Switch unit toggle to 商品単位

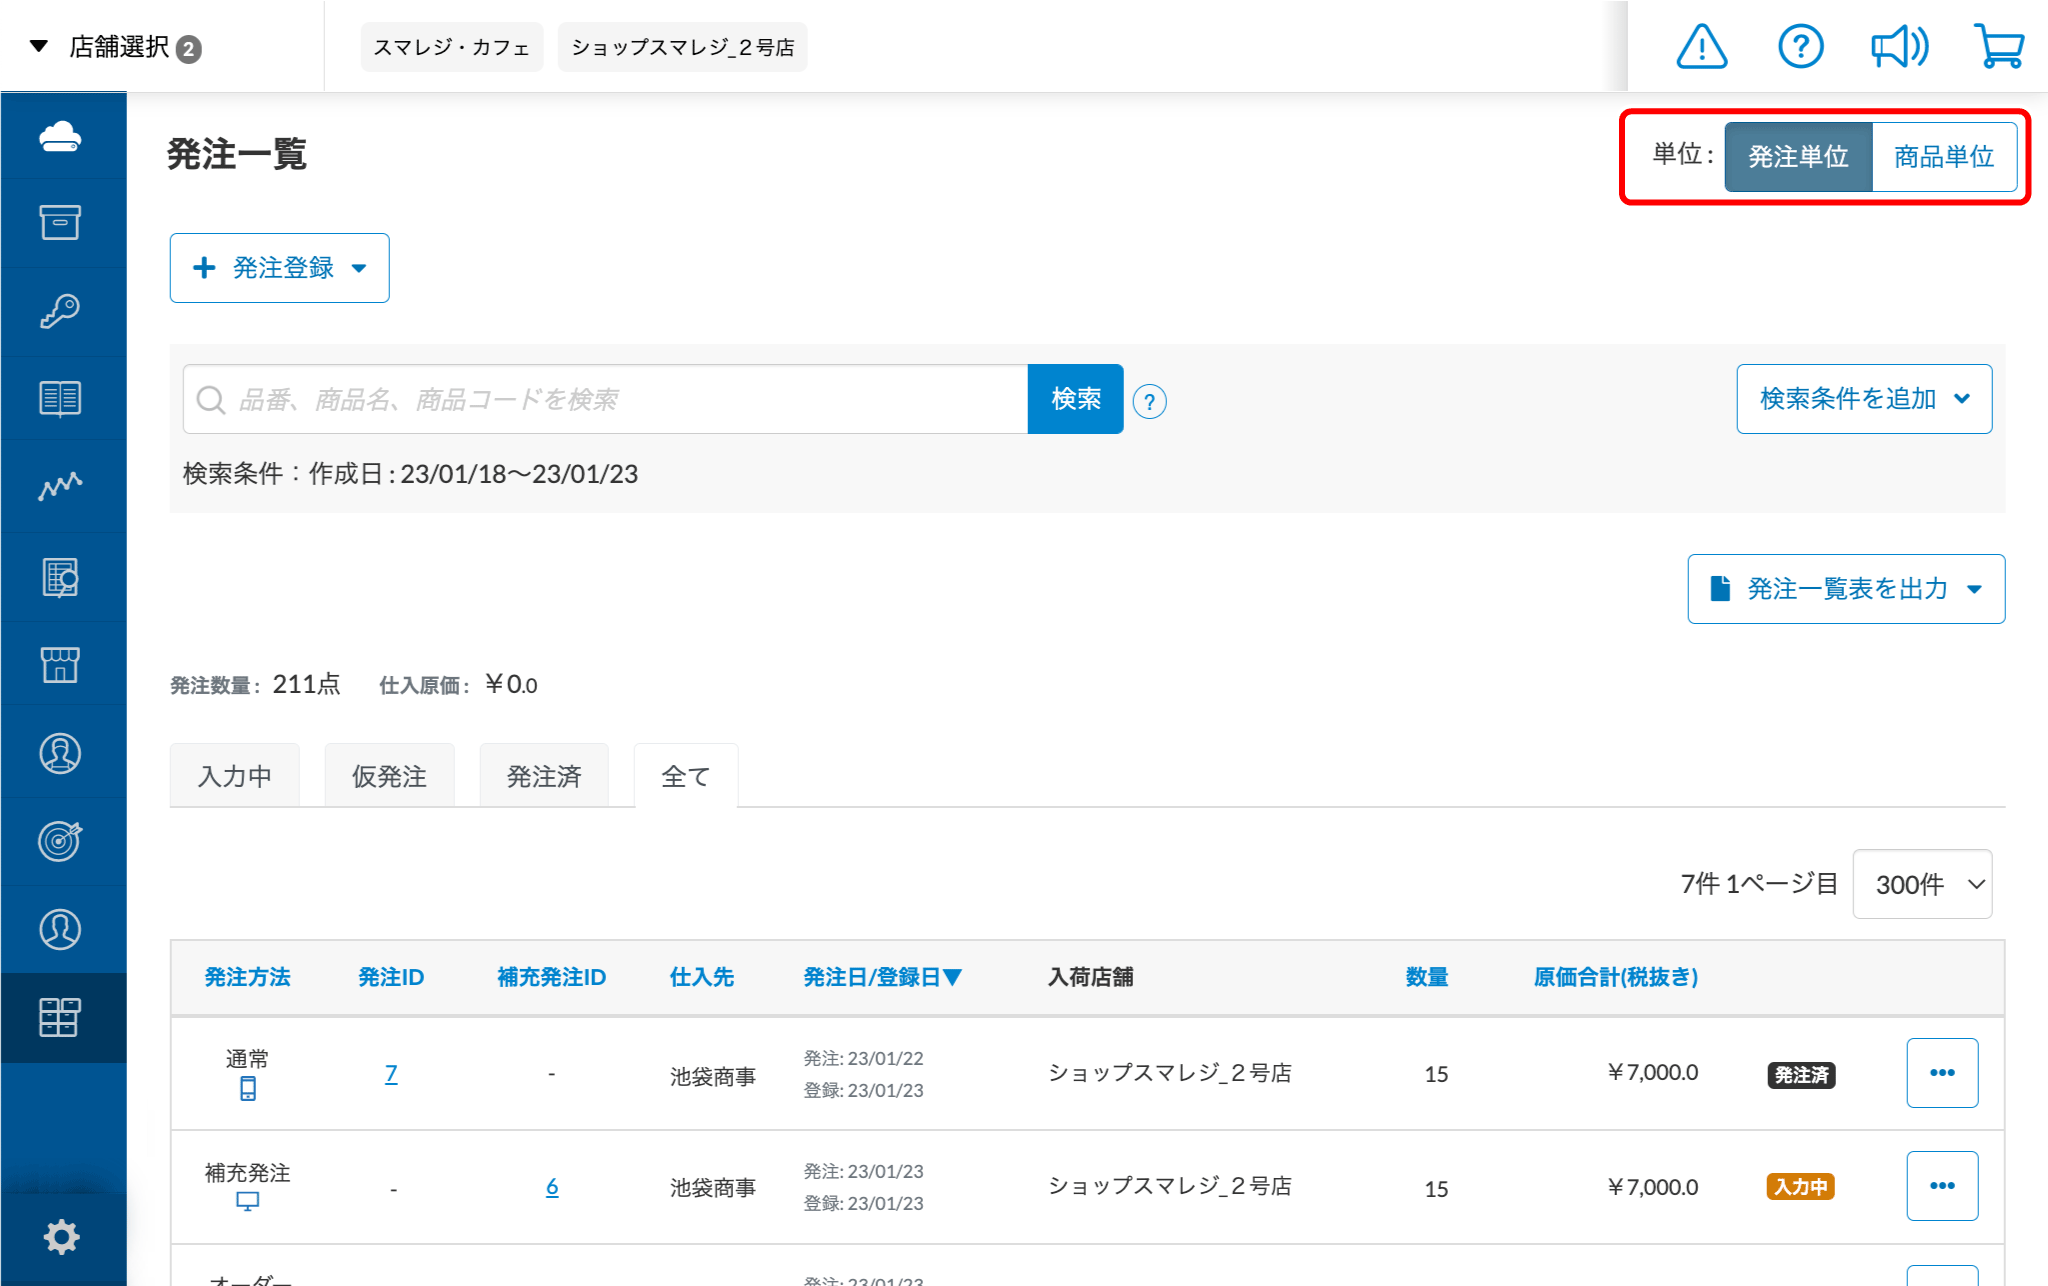pyautogui.click(x=1943, y=157)
